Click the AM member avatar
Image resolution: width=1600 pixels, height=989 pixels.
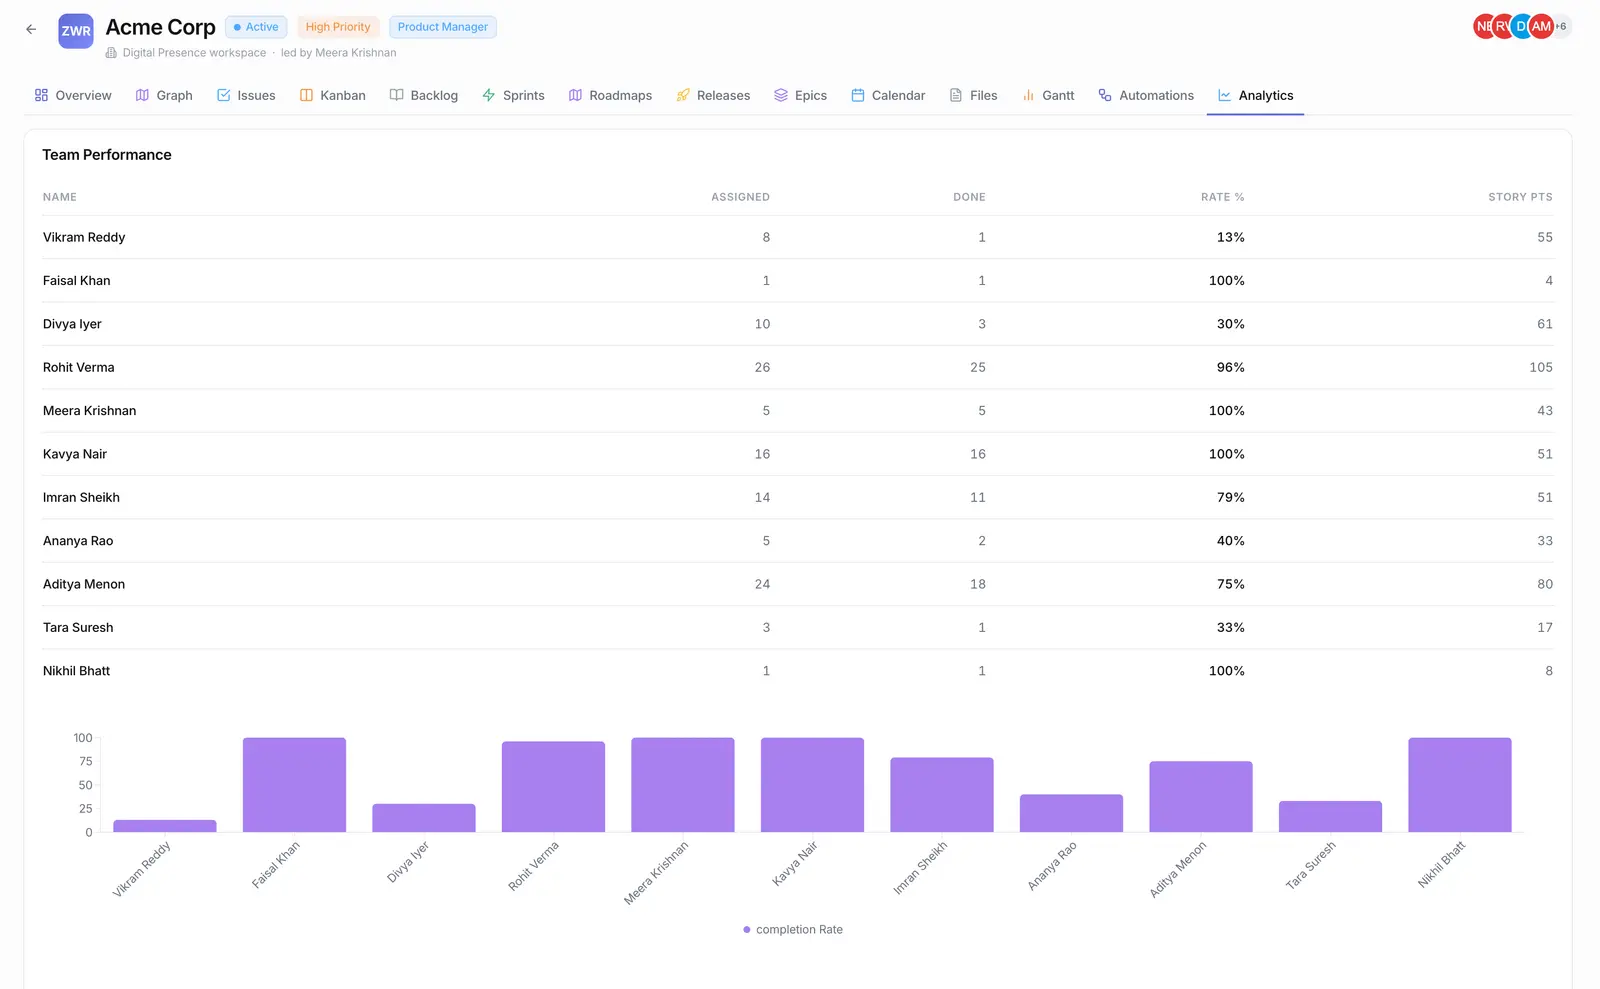tap(1542, 27)
